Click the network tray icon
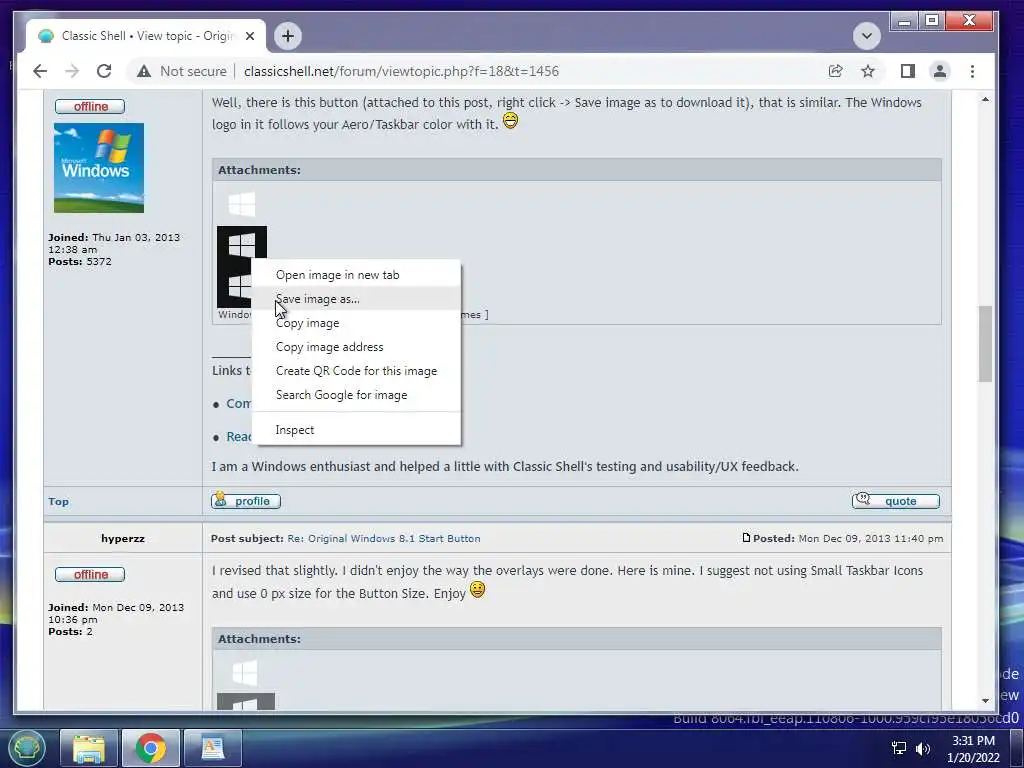The height and width of the screenshot is (768, 1024). (x=899, y=748)
